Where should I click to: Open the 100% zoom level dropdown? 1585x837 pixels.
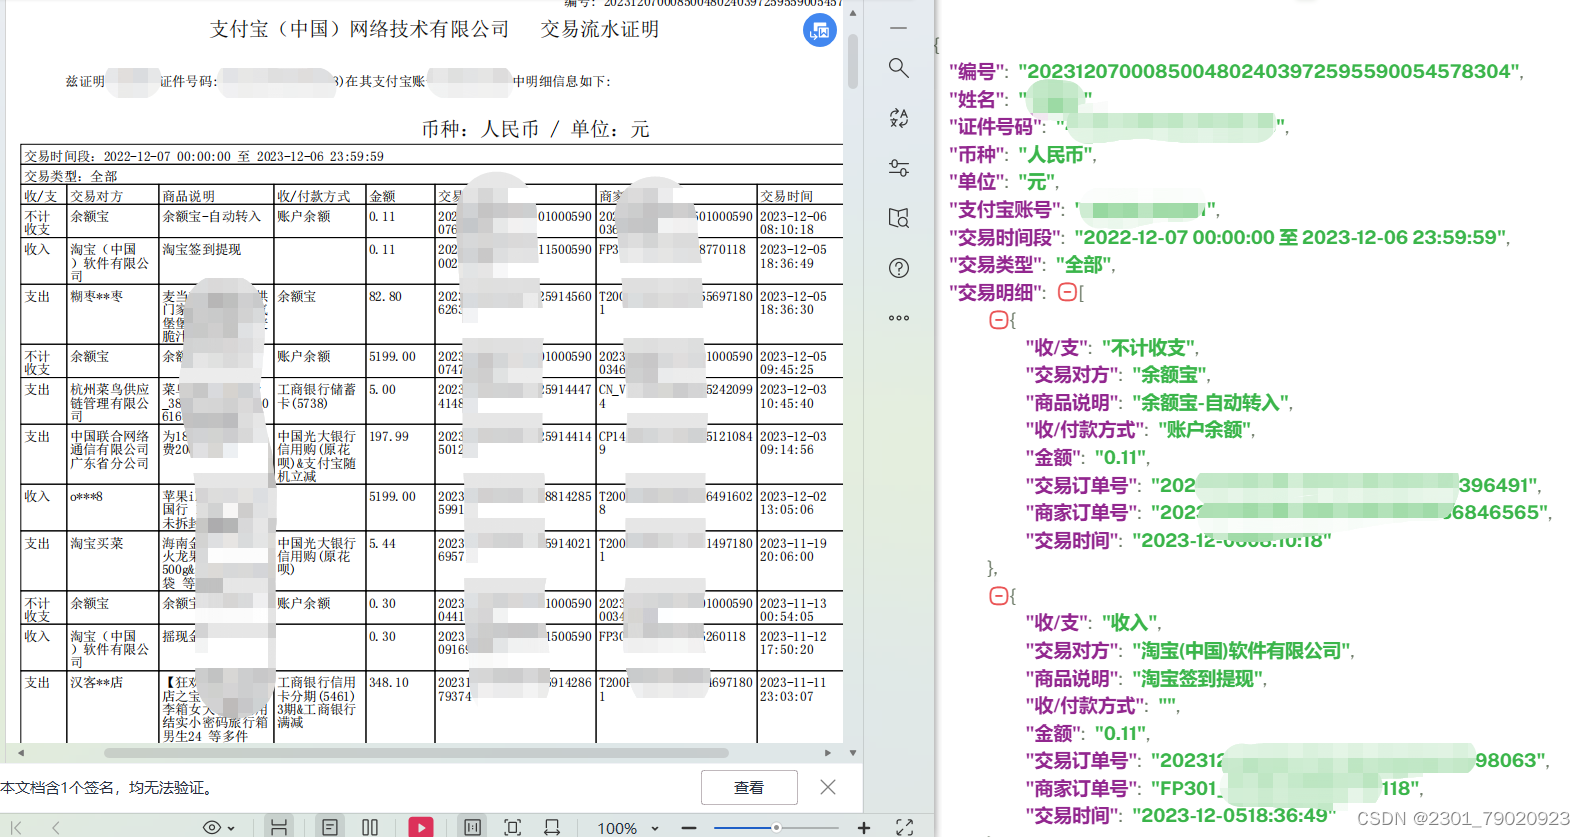(628, 828)
